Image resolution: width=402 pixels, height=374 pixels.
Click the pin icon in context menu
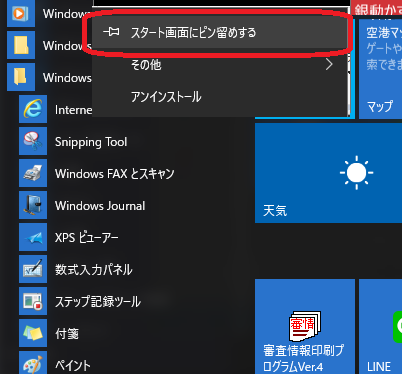[111, 32]
